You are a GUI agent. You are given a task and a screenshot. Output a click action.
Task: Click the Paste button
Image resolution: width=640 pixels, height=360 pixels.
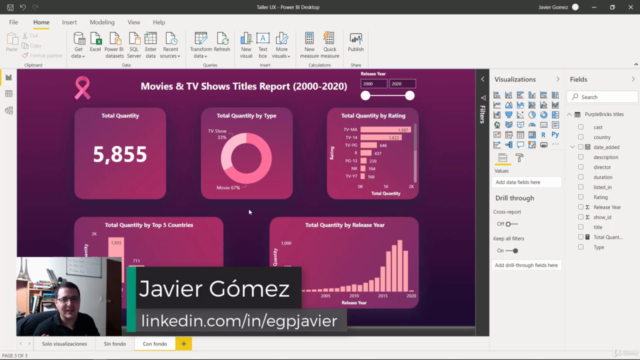(x=11, y=42)
